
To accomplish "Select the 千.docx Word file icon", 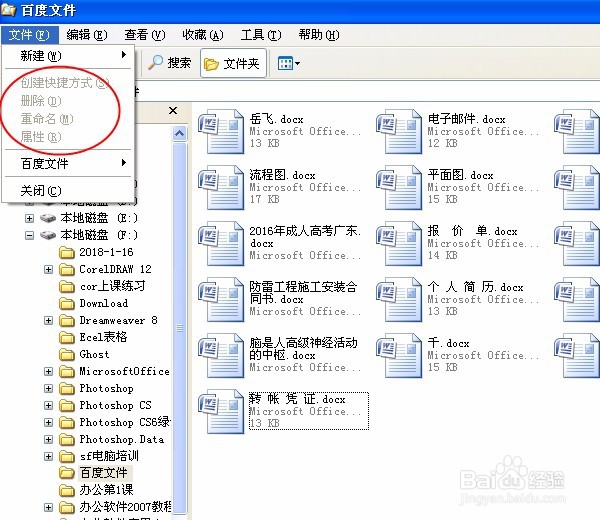I will 399,355.
